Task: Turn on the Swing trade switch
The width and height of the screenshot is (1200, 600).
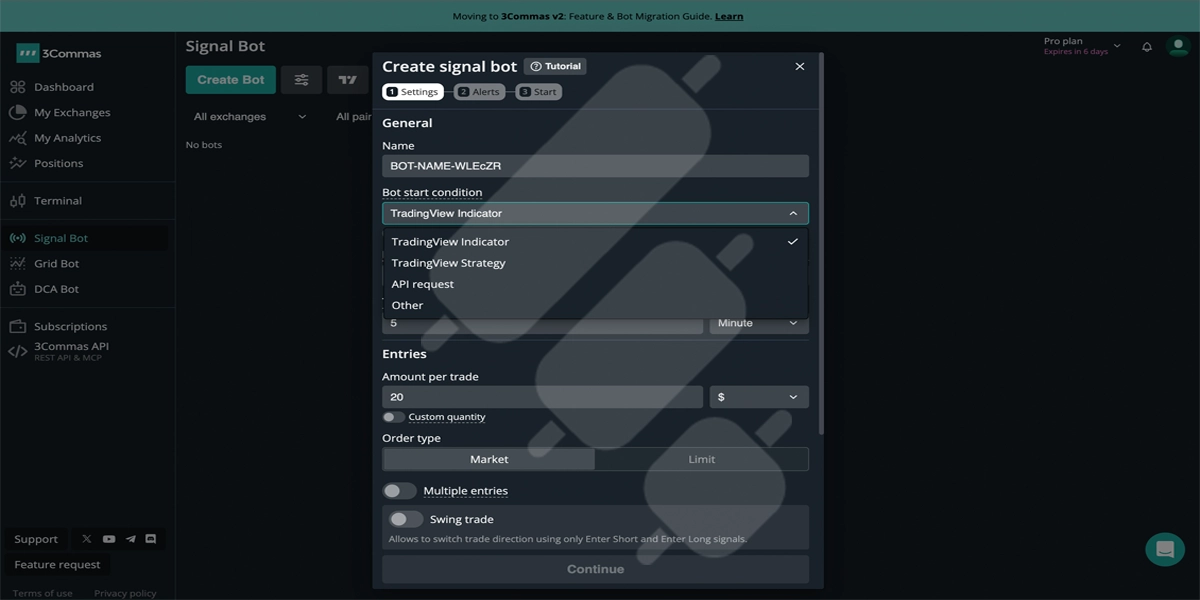Action: click(x=406, y=519)
